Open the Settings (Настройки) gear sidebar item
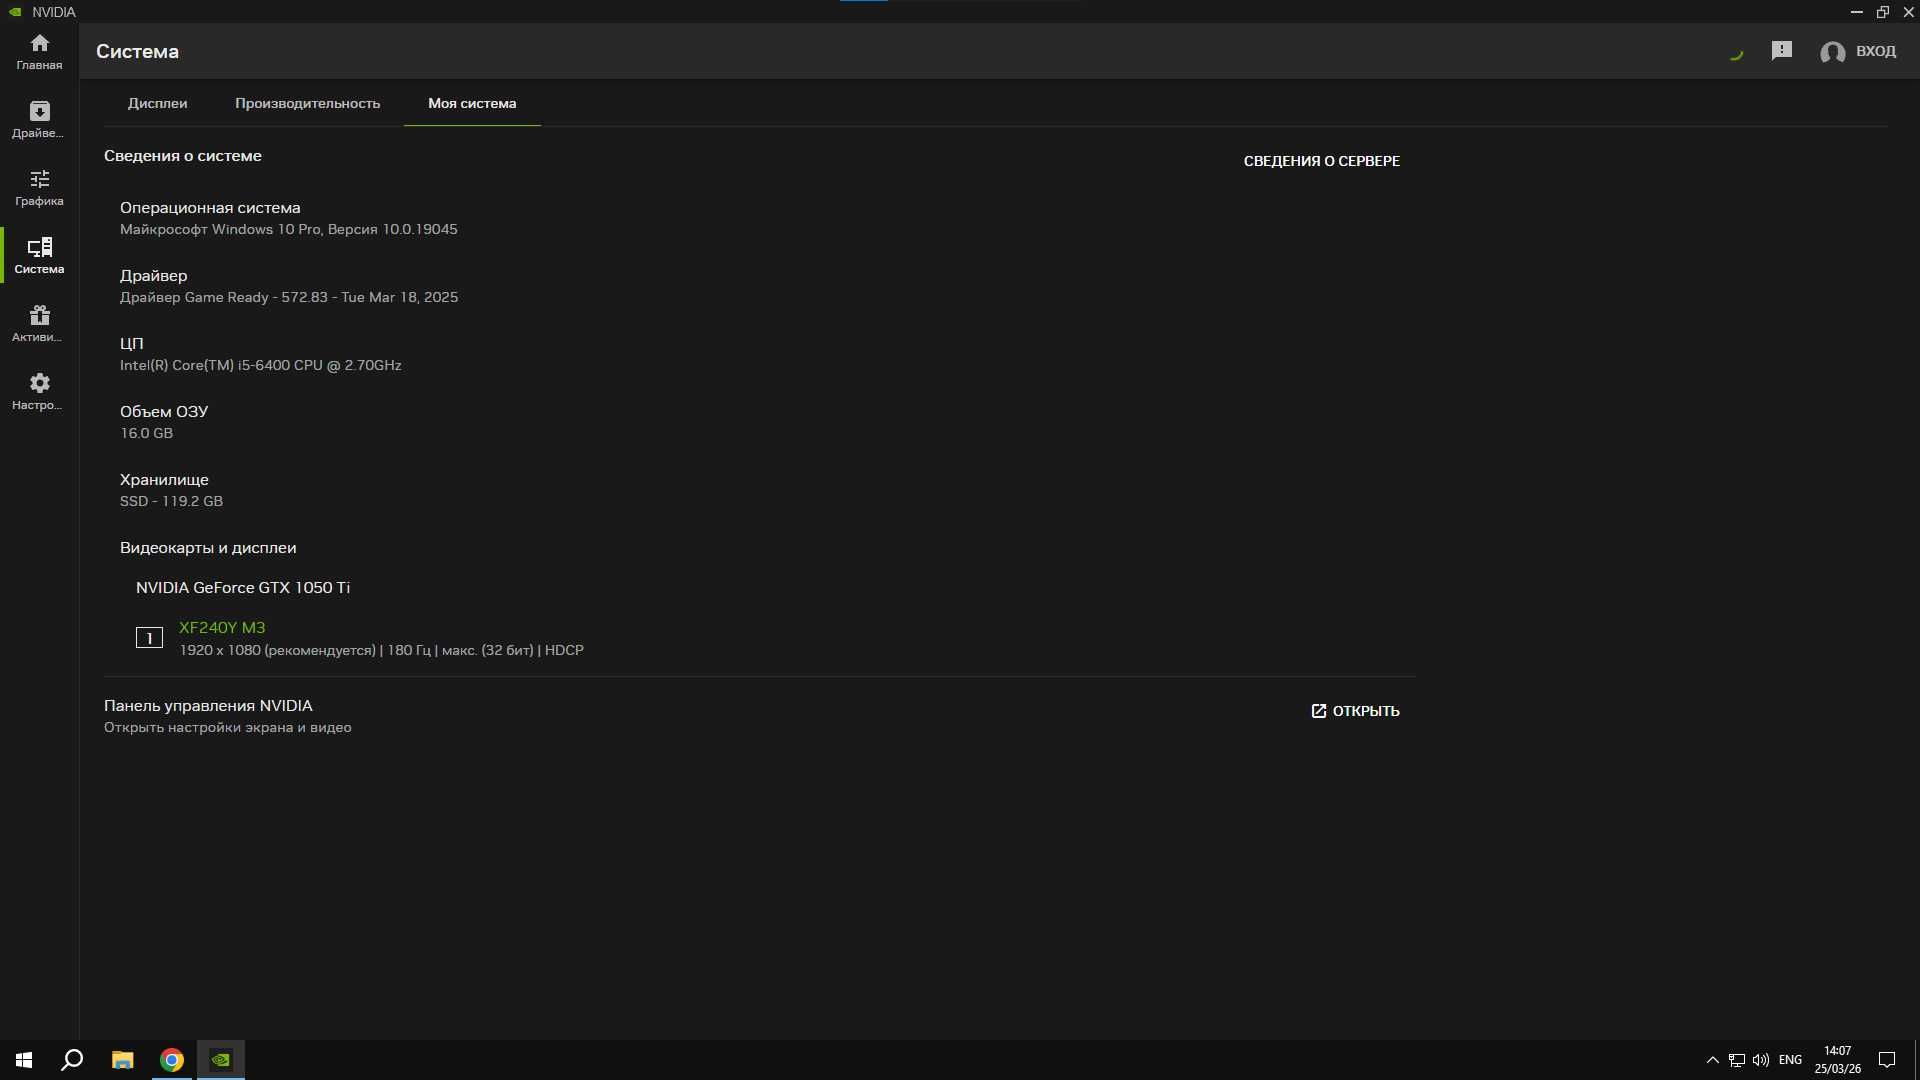Viewport: 1920px width, 1080px height. tap(39, 392)
